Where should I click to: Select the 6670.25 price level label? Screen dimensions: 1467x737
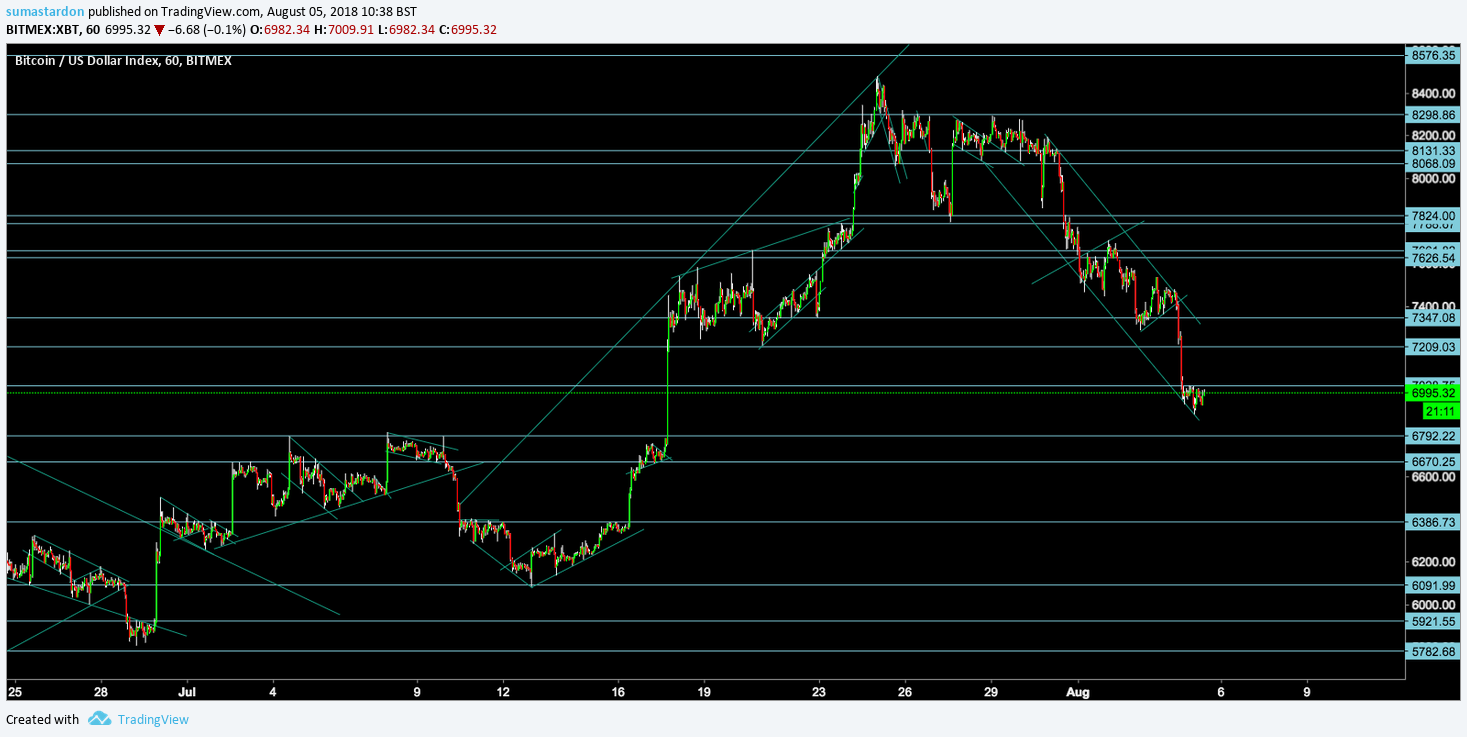pos(1433,462)
